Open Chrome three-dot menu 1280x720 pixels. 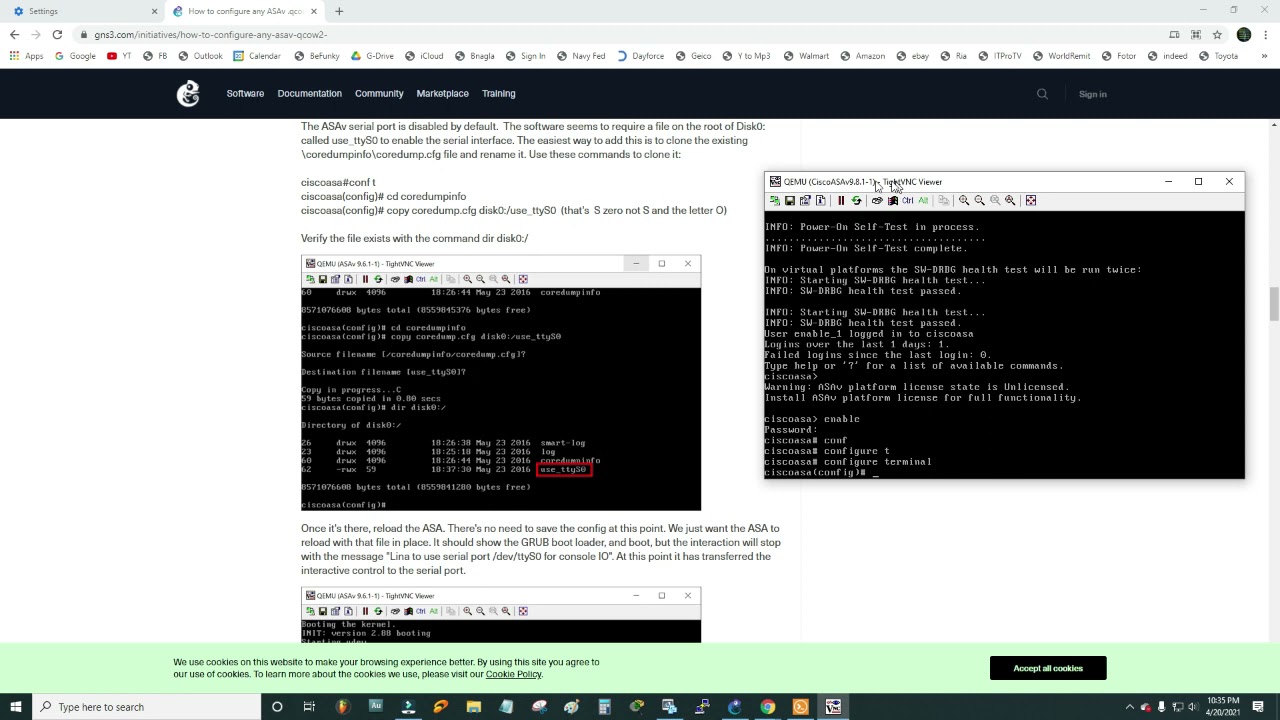[x=1268, y=35]
